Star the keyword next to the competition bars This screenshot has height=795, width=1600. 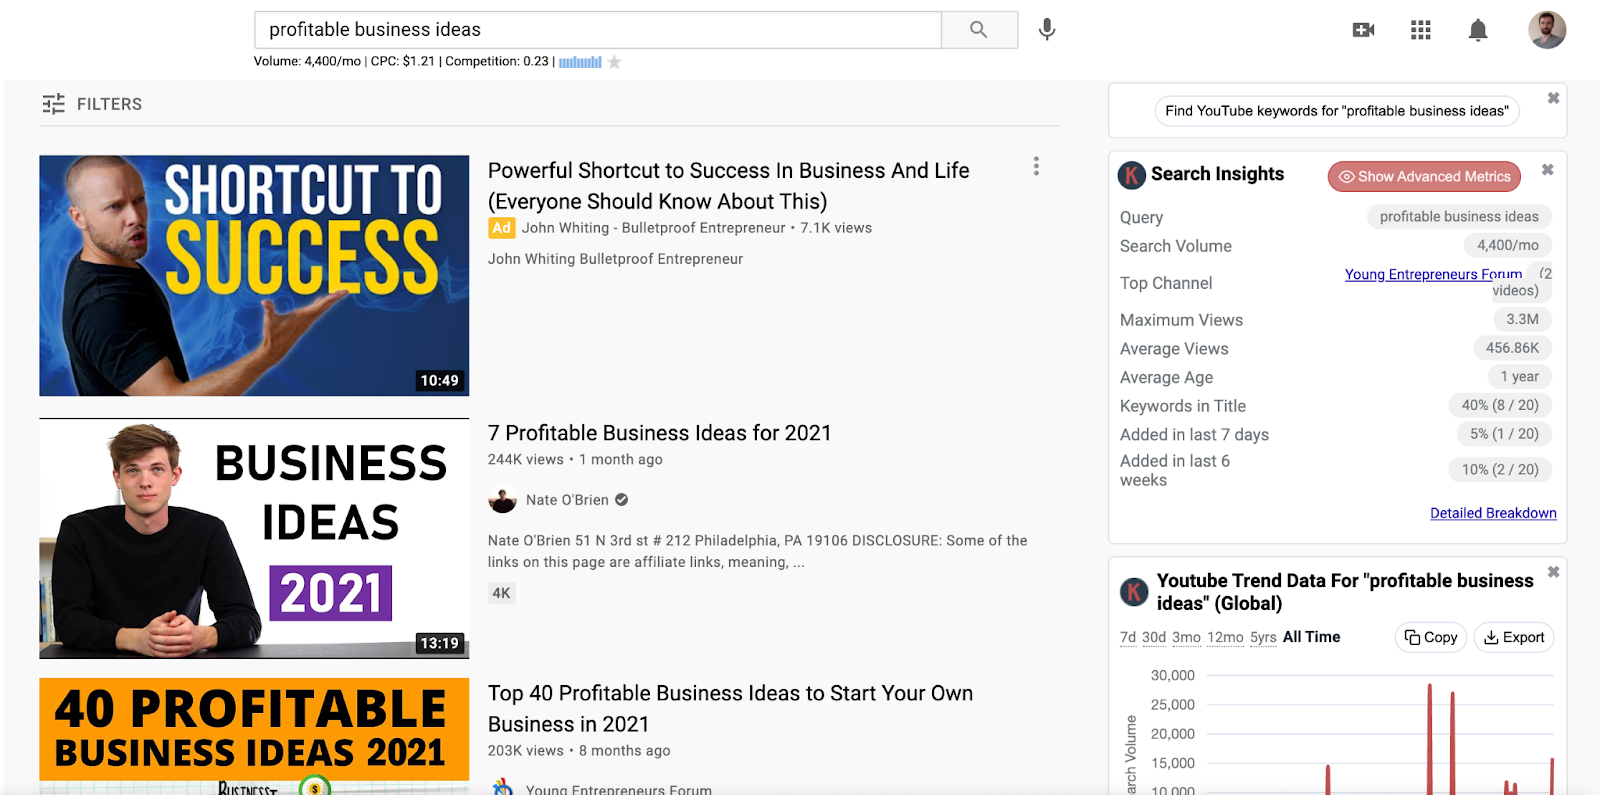(x=614, y=62)
